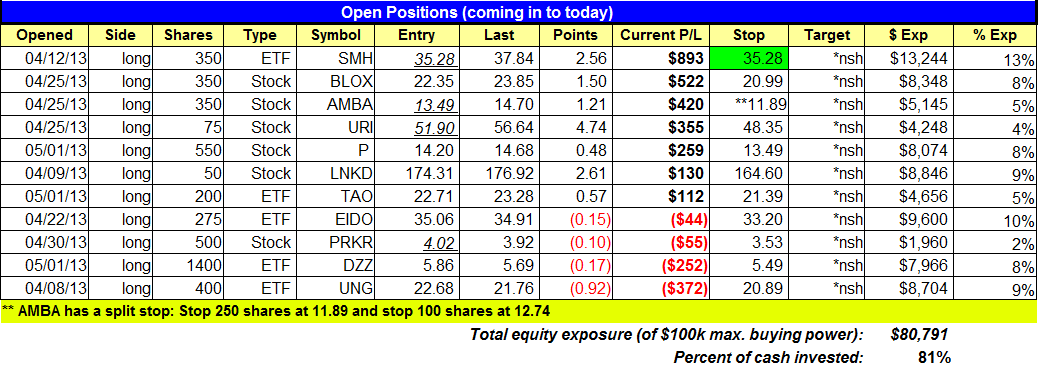Viewport: 1043px width, 383px height.
Task: Click the total equity exposure value $80,791
Action: tap(919, 335)
